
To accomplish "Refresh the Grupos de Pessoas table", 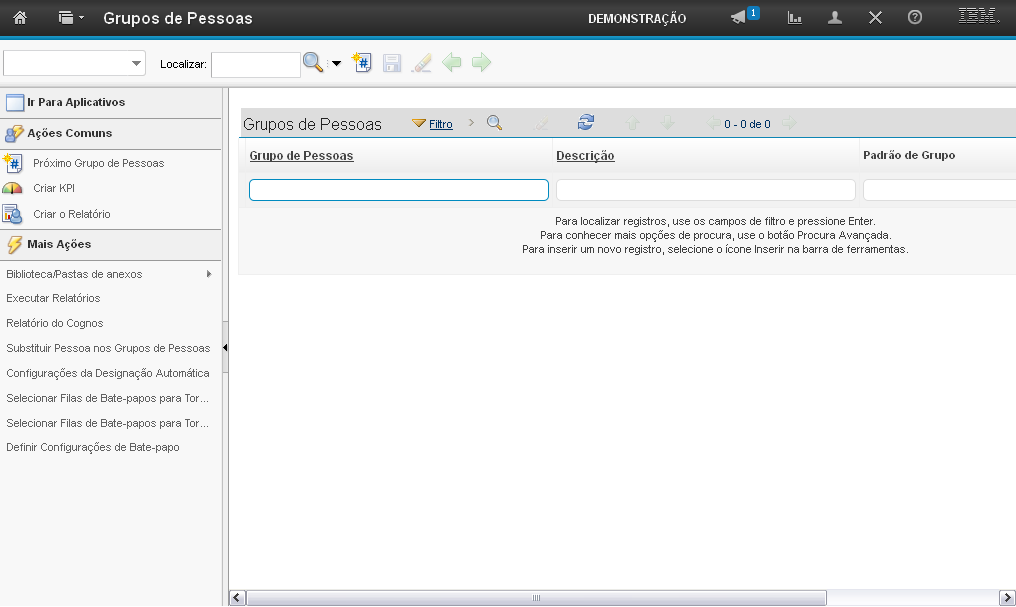I will 586,123.
